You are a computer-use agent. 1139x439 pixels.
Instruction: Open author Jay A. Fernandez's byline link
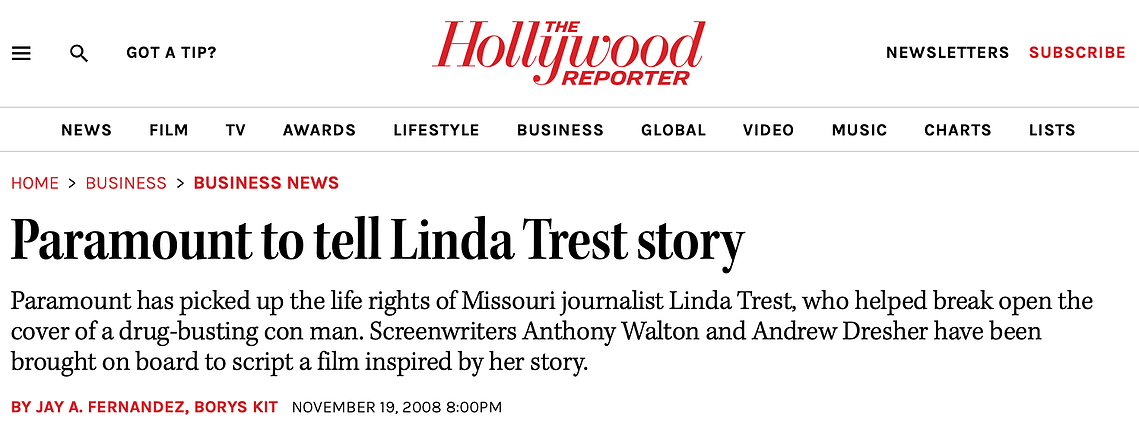98,407
